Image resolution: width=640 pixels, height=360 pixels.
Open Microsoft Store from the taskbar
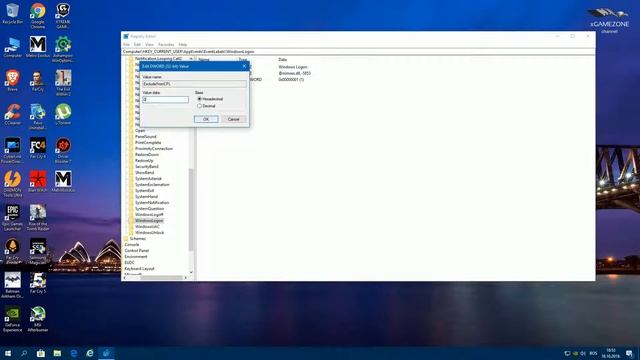pyautogui.click(x=41, y=353)
